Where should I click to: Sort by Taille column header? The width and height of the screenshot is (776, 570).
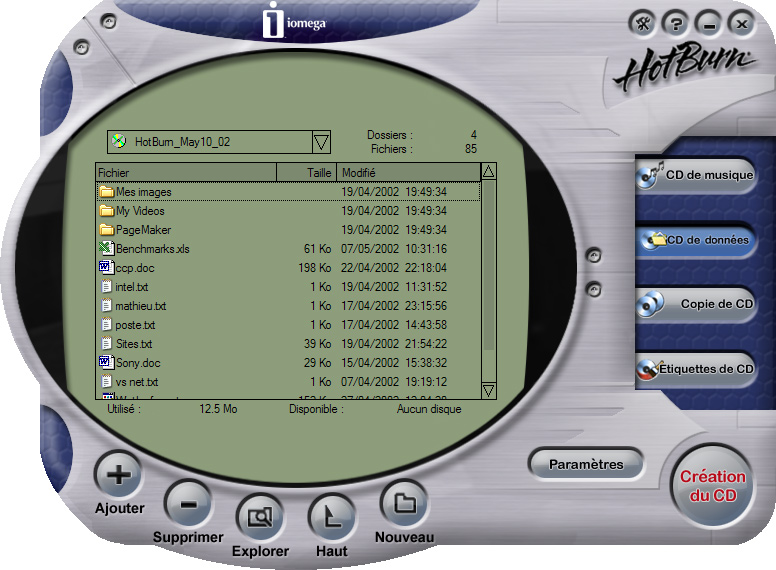306,173
